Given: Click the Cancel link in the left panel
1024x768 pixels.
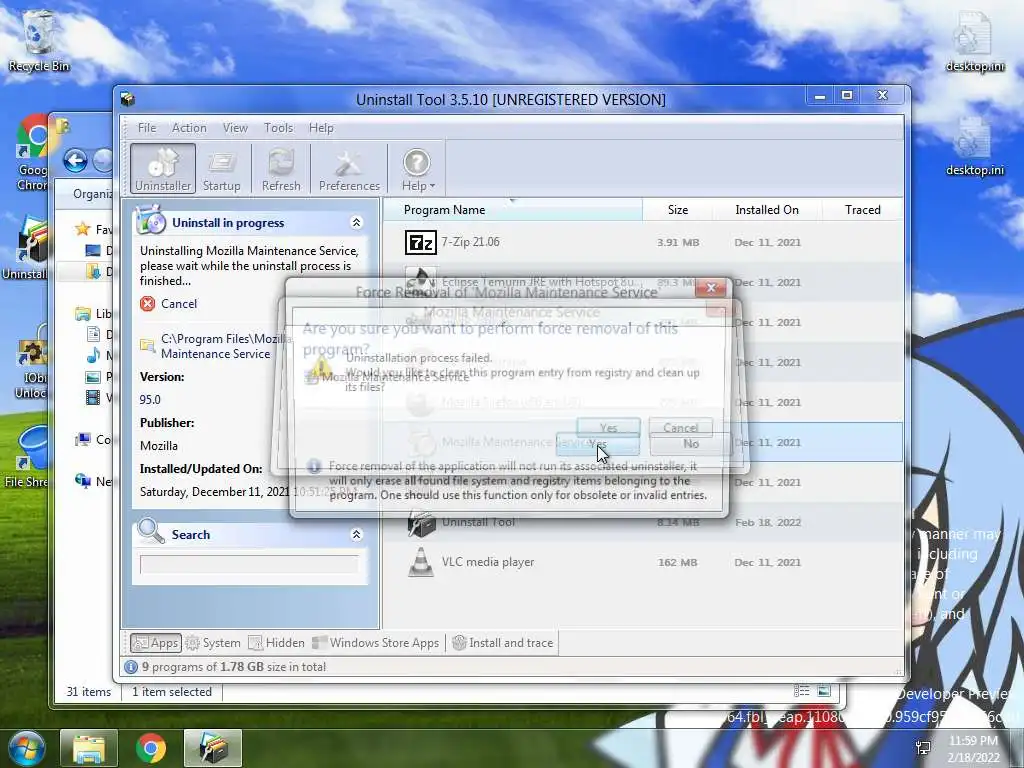Looking at the screenshot, I should click(178, 304).
